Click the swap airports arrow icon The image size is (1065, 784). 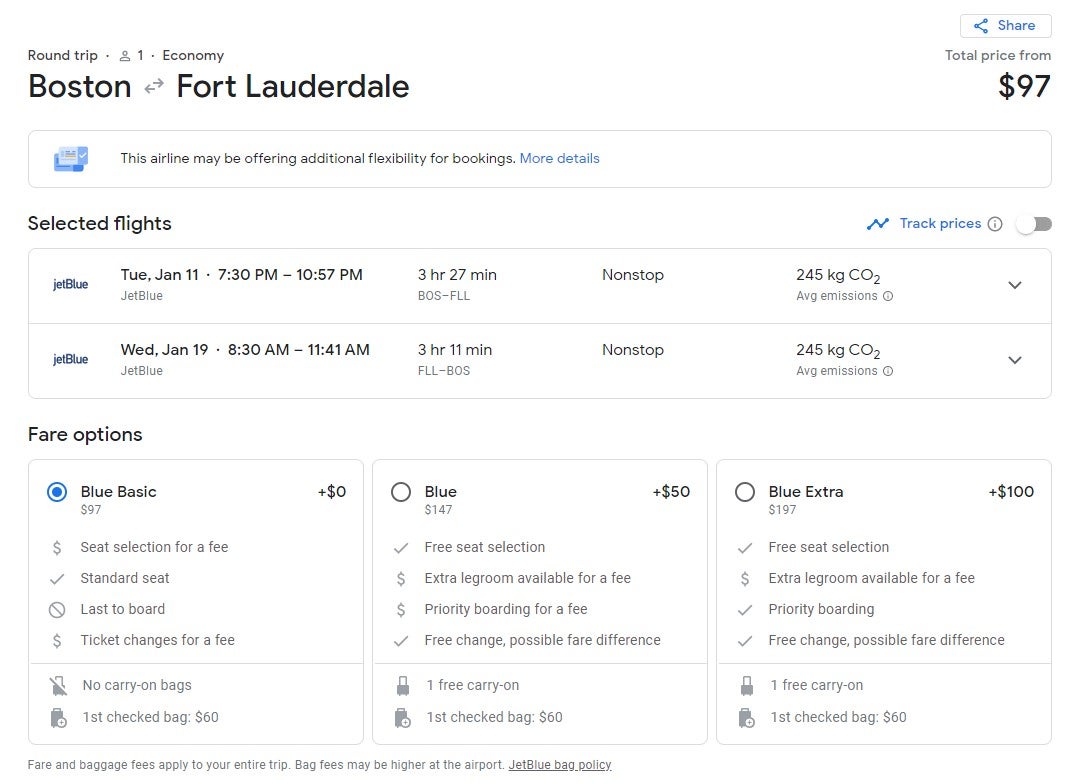tap(152, 88)
